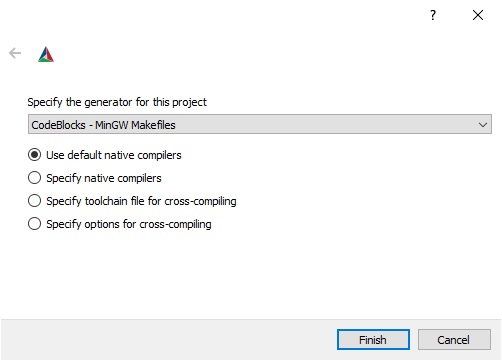Choose the Specify native compilers radio button
This screenshot has width=502, height=361.
(34, 178)
